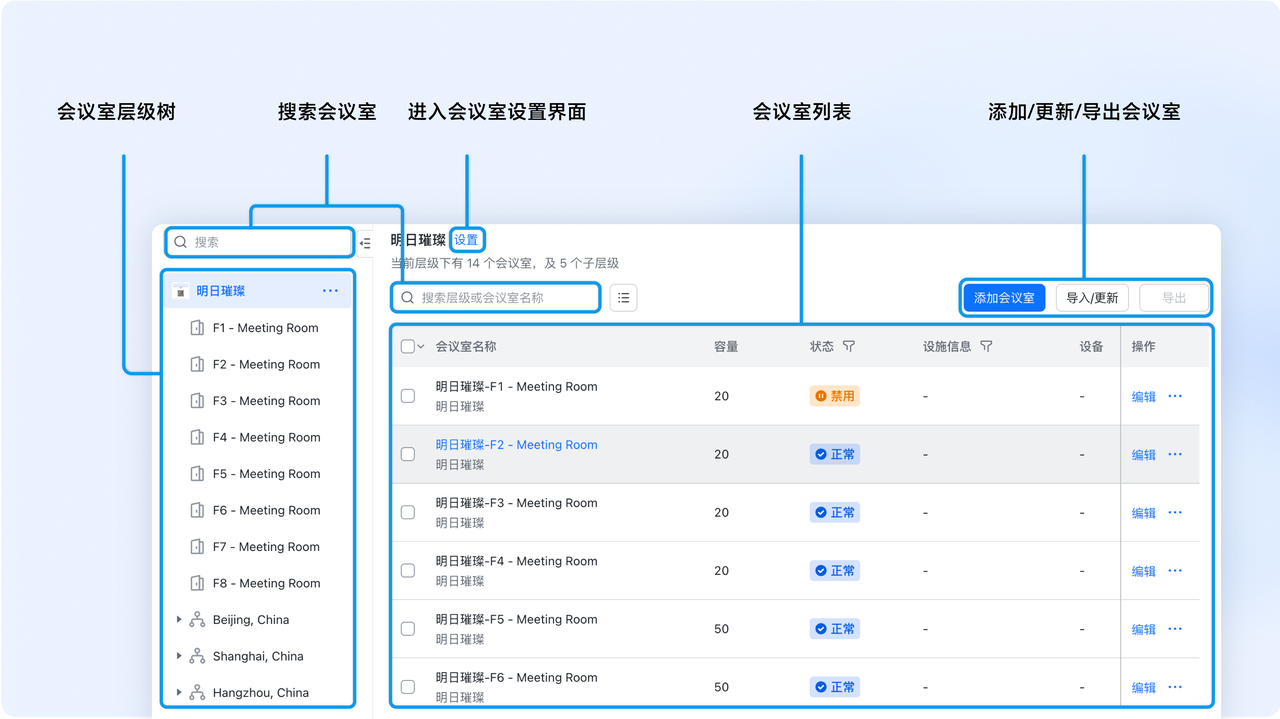Viewport: 1280px width, 719px height.
Task: Click the door icon beside F1 - Meeting Room
Action: (x=197, y=328)
